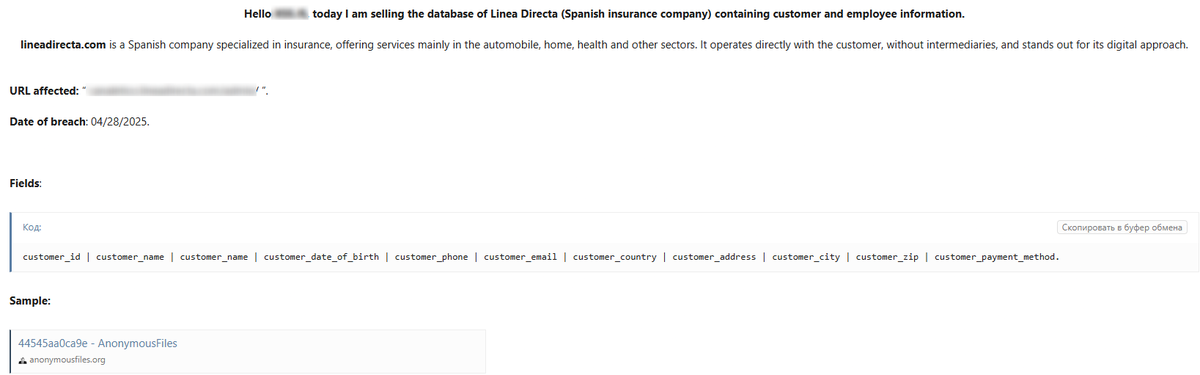The height and width of the screenshot is (375, 1200).
Task: Click the anonymousfiles.org domain text
Action: click(67, 360)
